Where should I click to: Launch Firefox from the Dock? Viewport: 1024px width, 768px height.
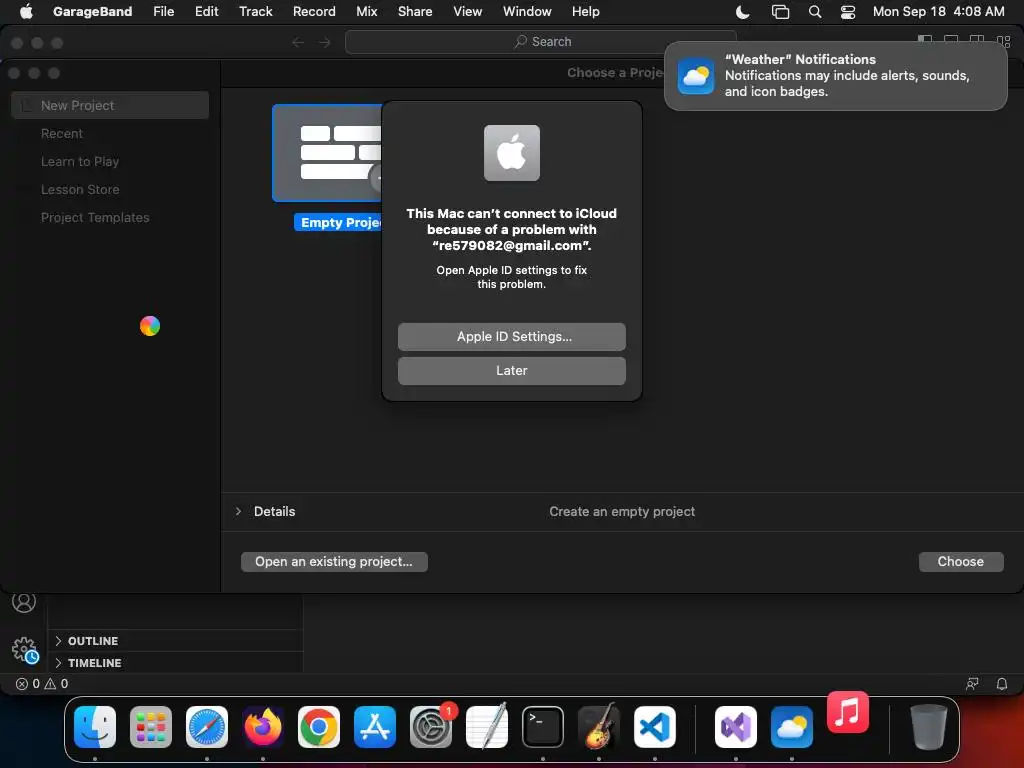263,727
